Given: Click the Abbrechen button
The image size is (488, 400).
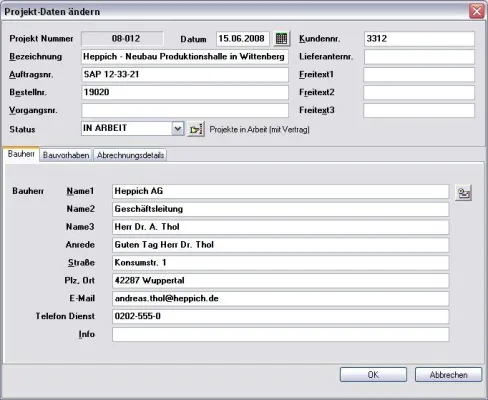Looking at the screenshot, I should pos(448,375).
